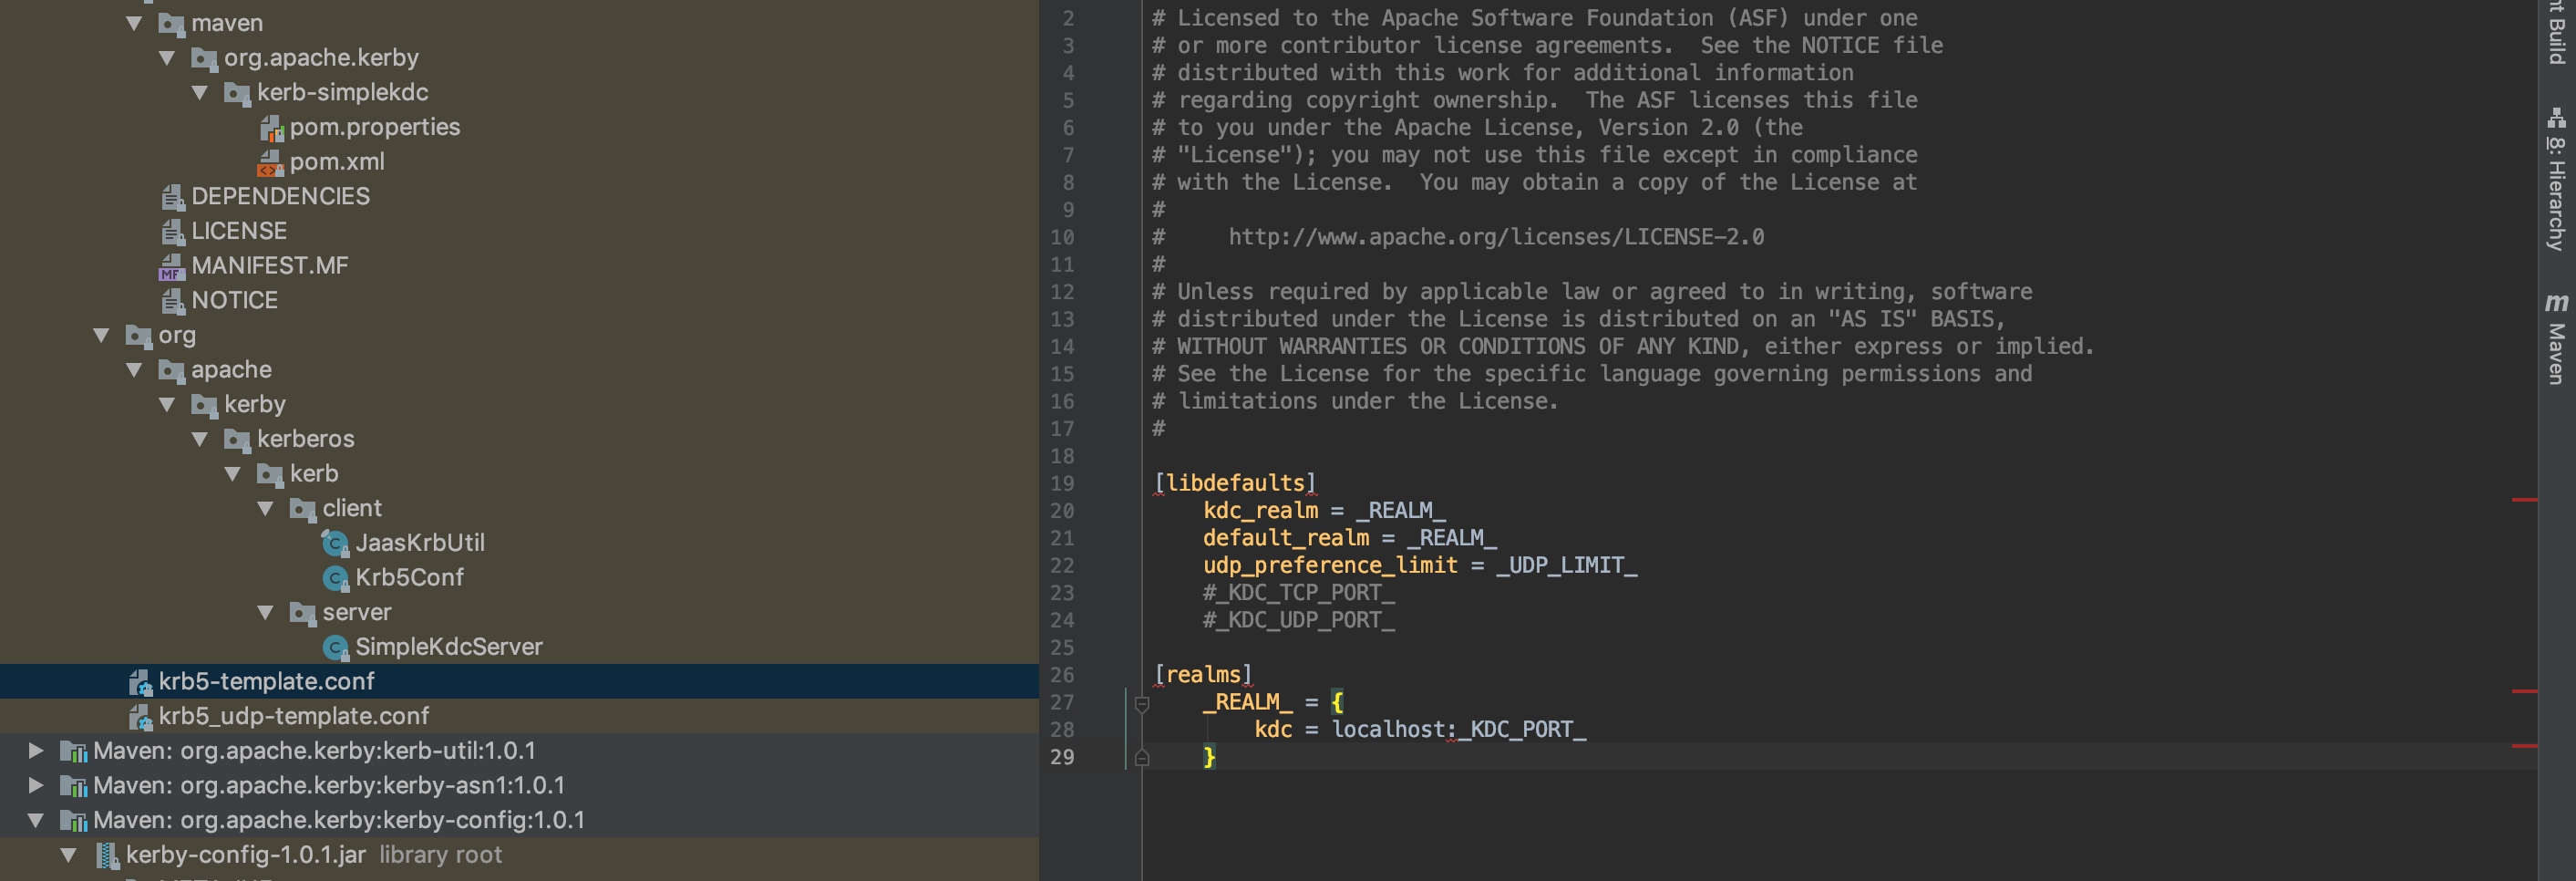2576x881 pixels.
Task: Click the error stripe mark beside line 29
Action: tap(2524, 746)
